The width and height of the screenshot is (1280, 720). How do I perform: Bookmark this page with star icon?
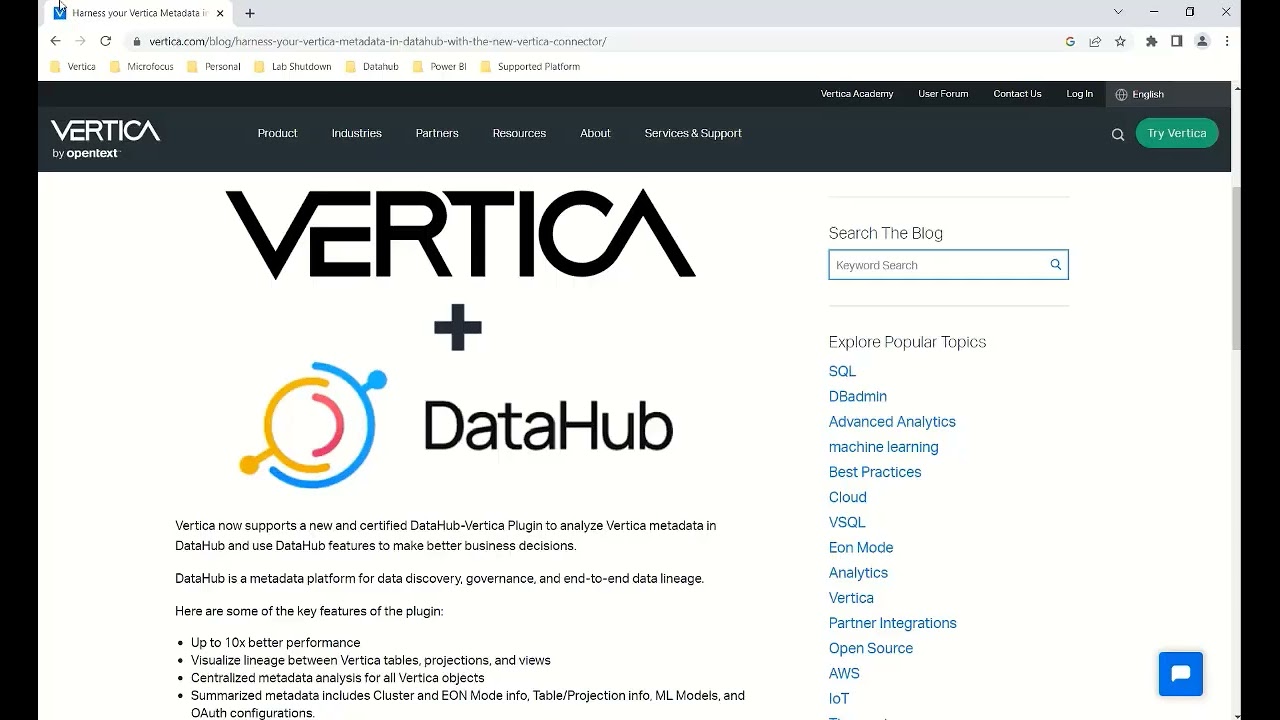click(x=1120, y=41)
